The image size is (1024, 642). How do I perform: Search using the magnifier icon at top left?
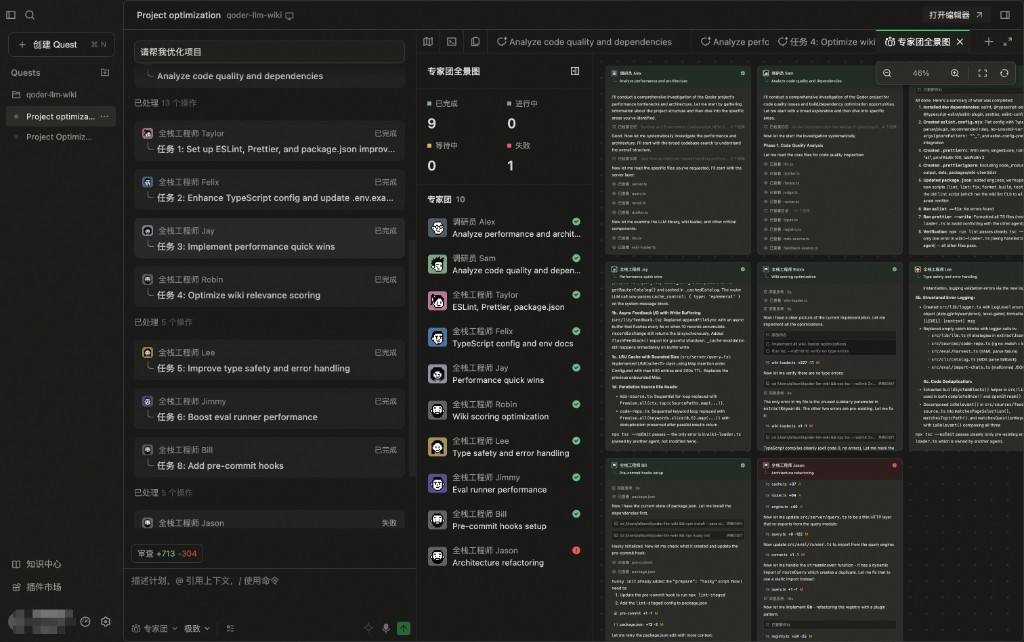(x=30, y=15)
